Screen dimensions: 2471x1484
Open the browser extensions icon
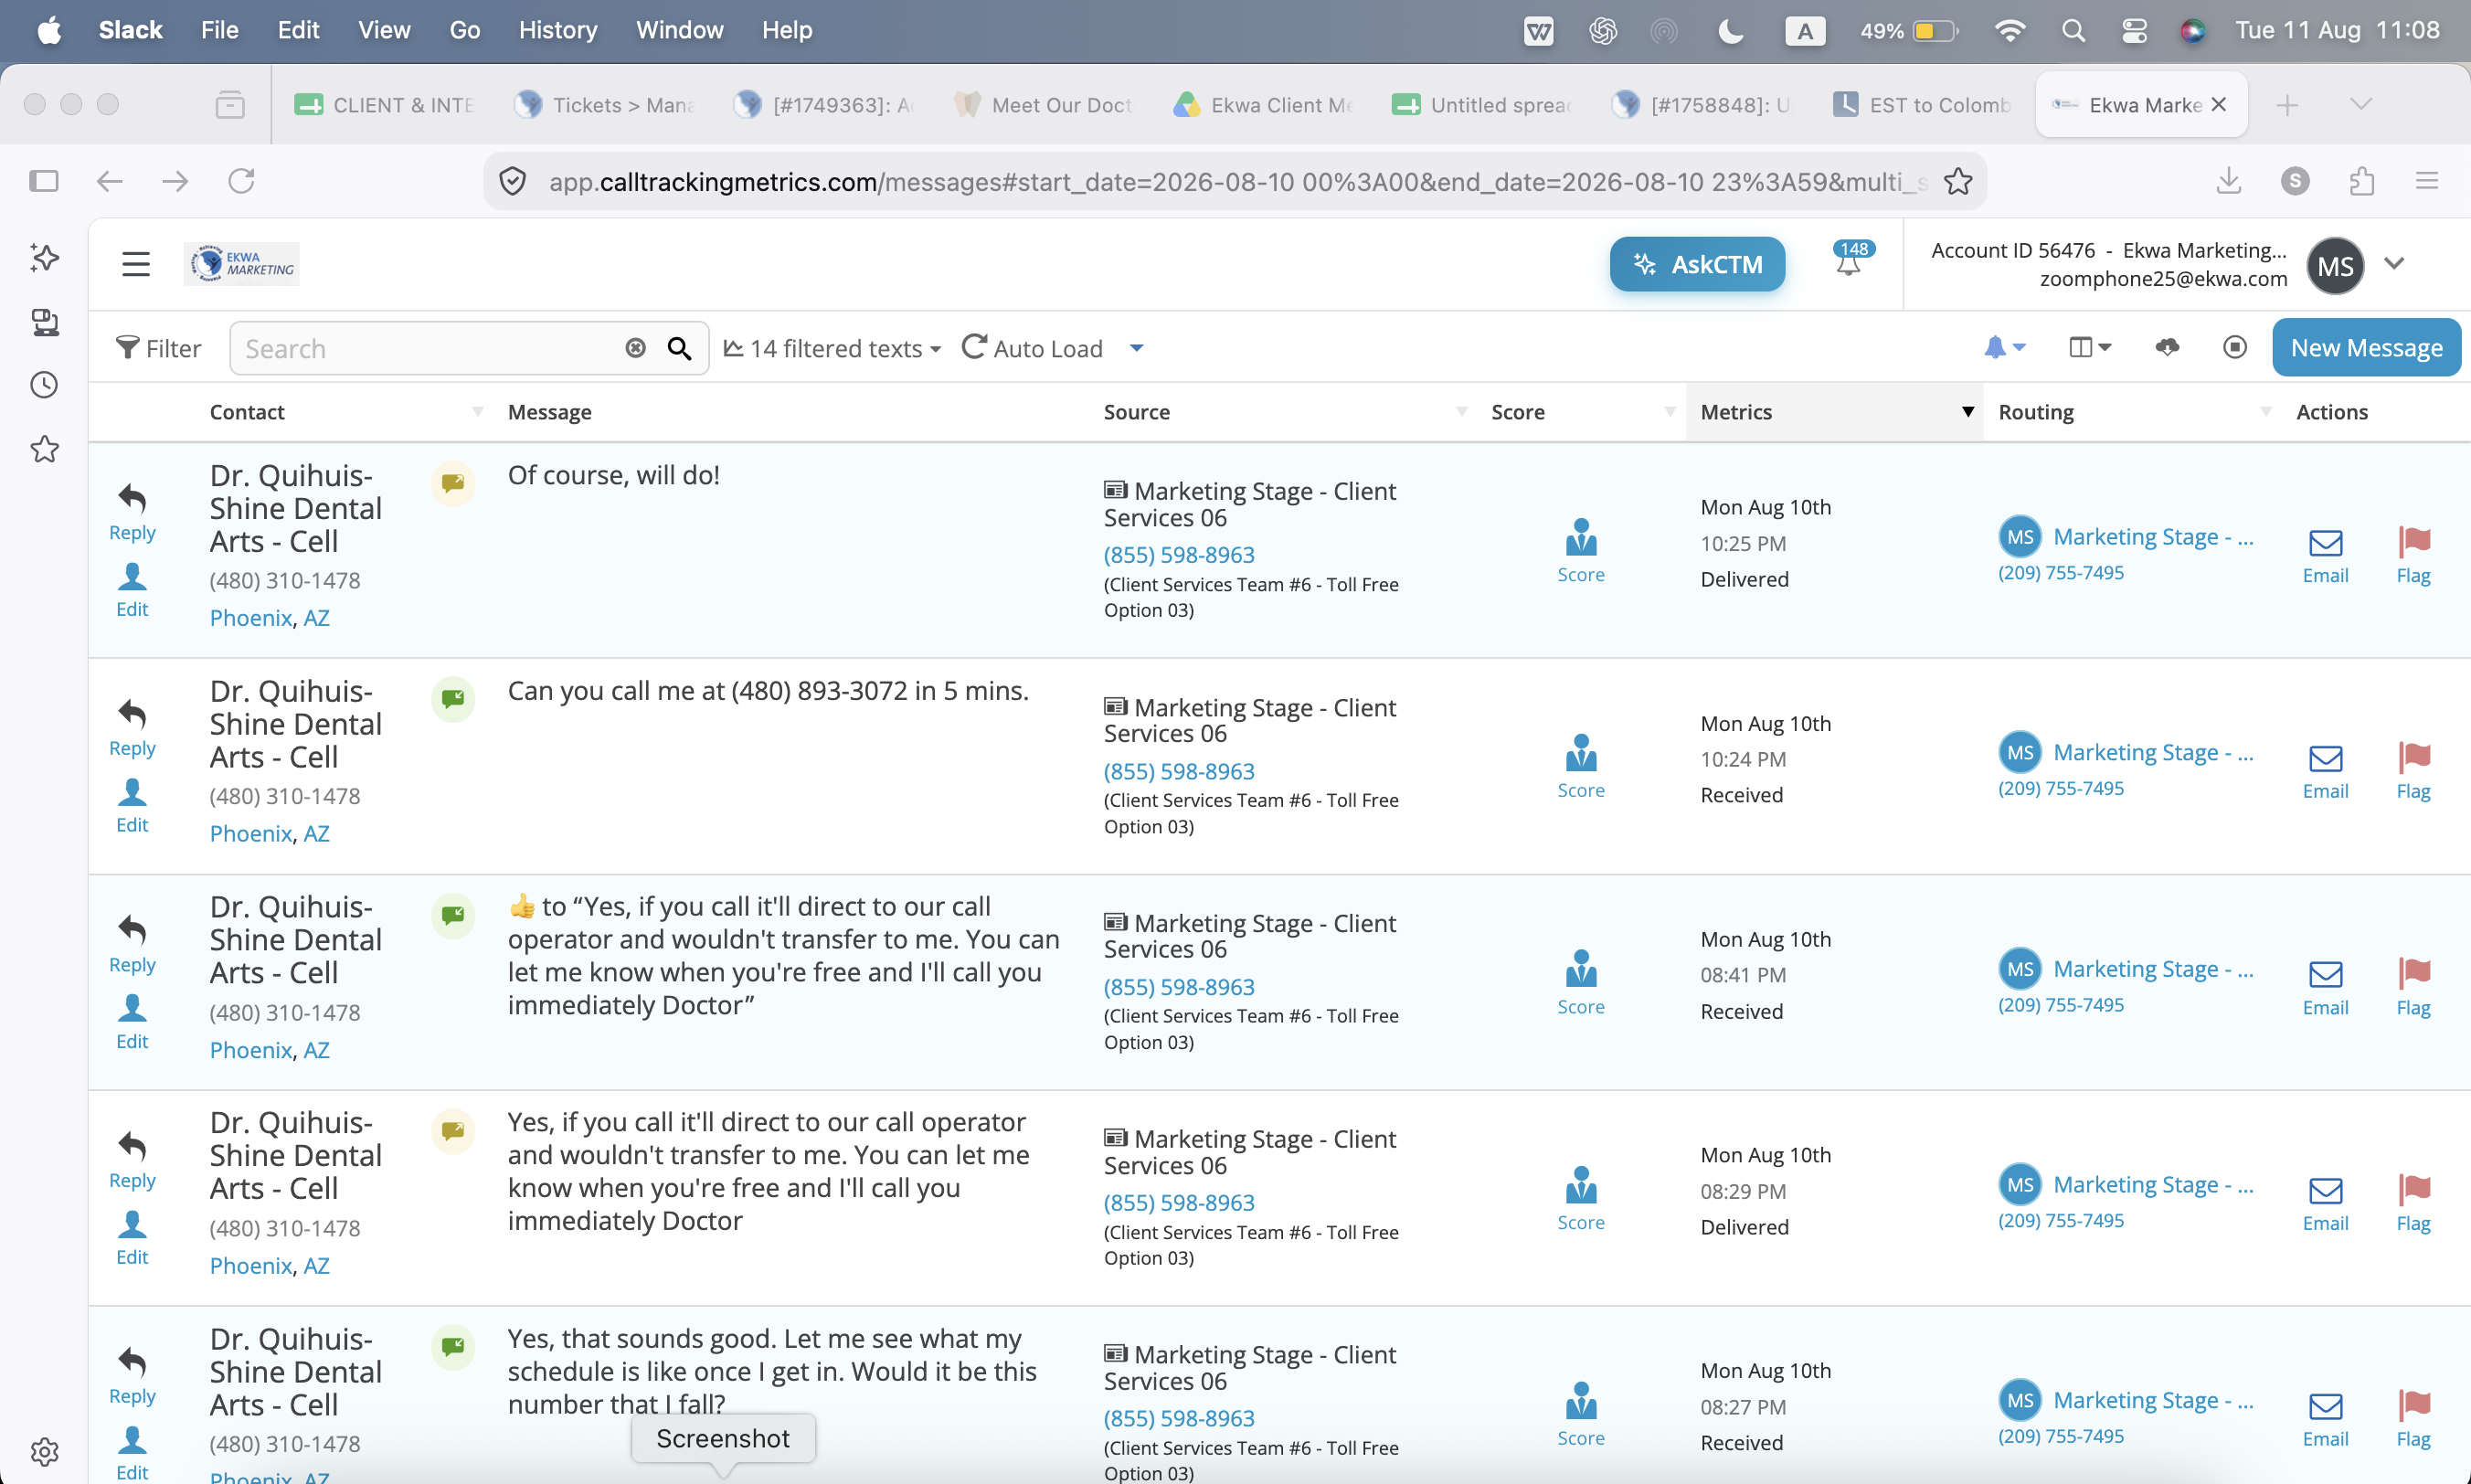click(2362, 181)
